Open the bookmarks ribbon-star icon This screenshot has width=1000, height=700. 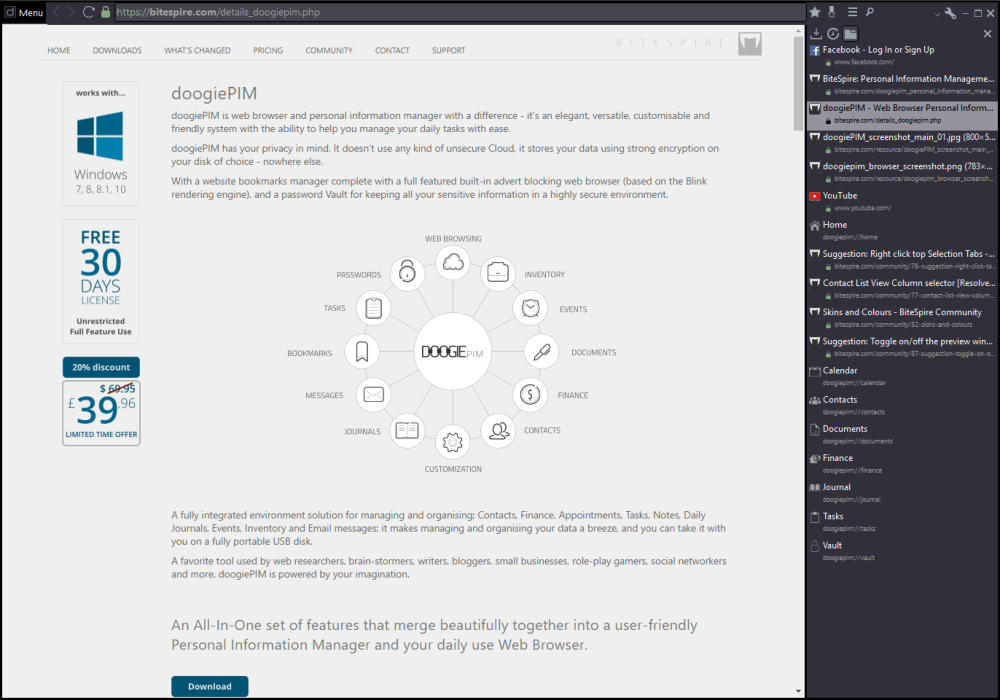point(832,12)
